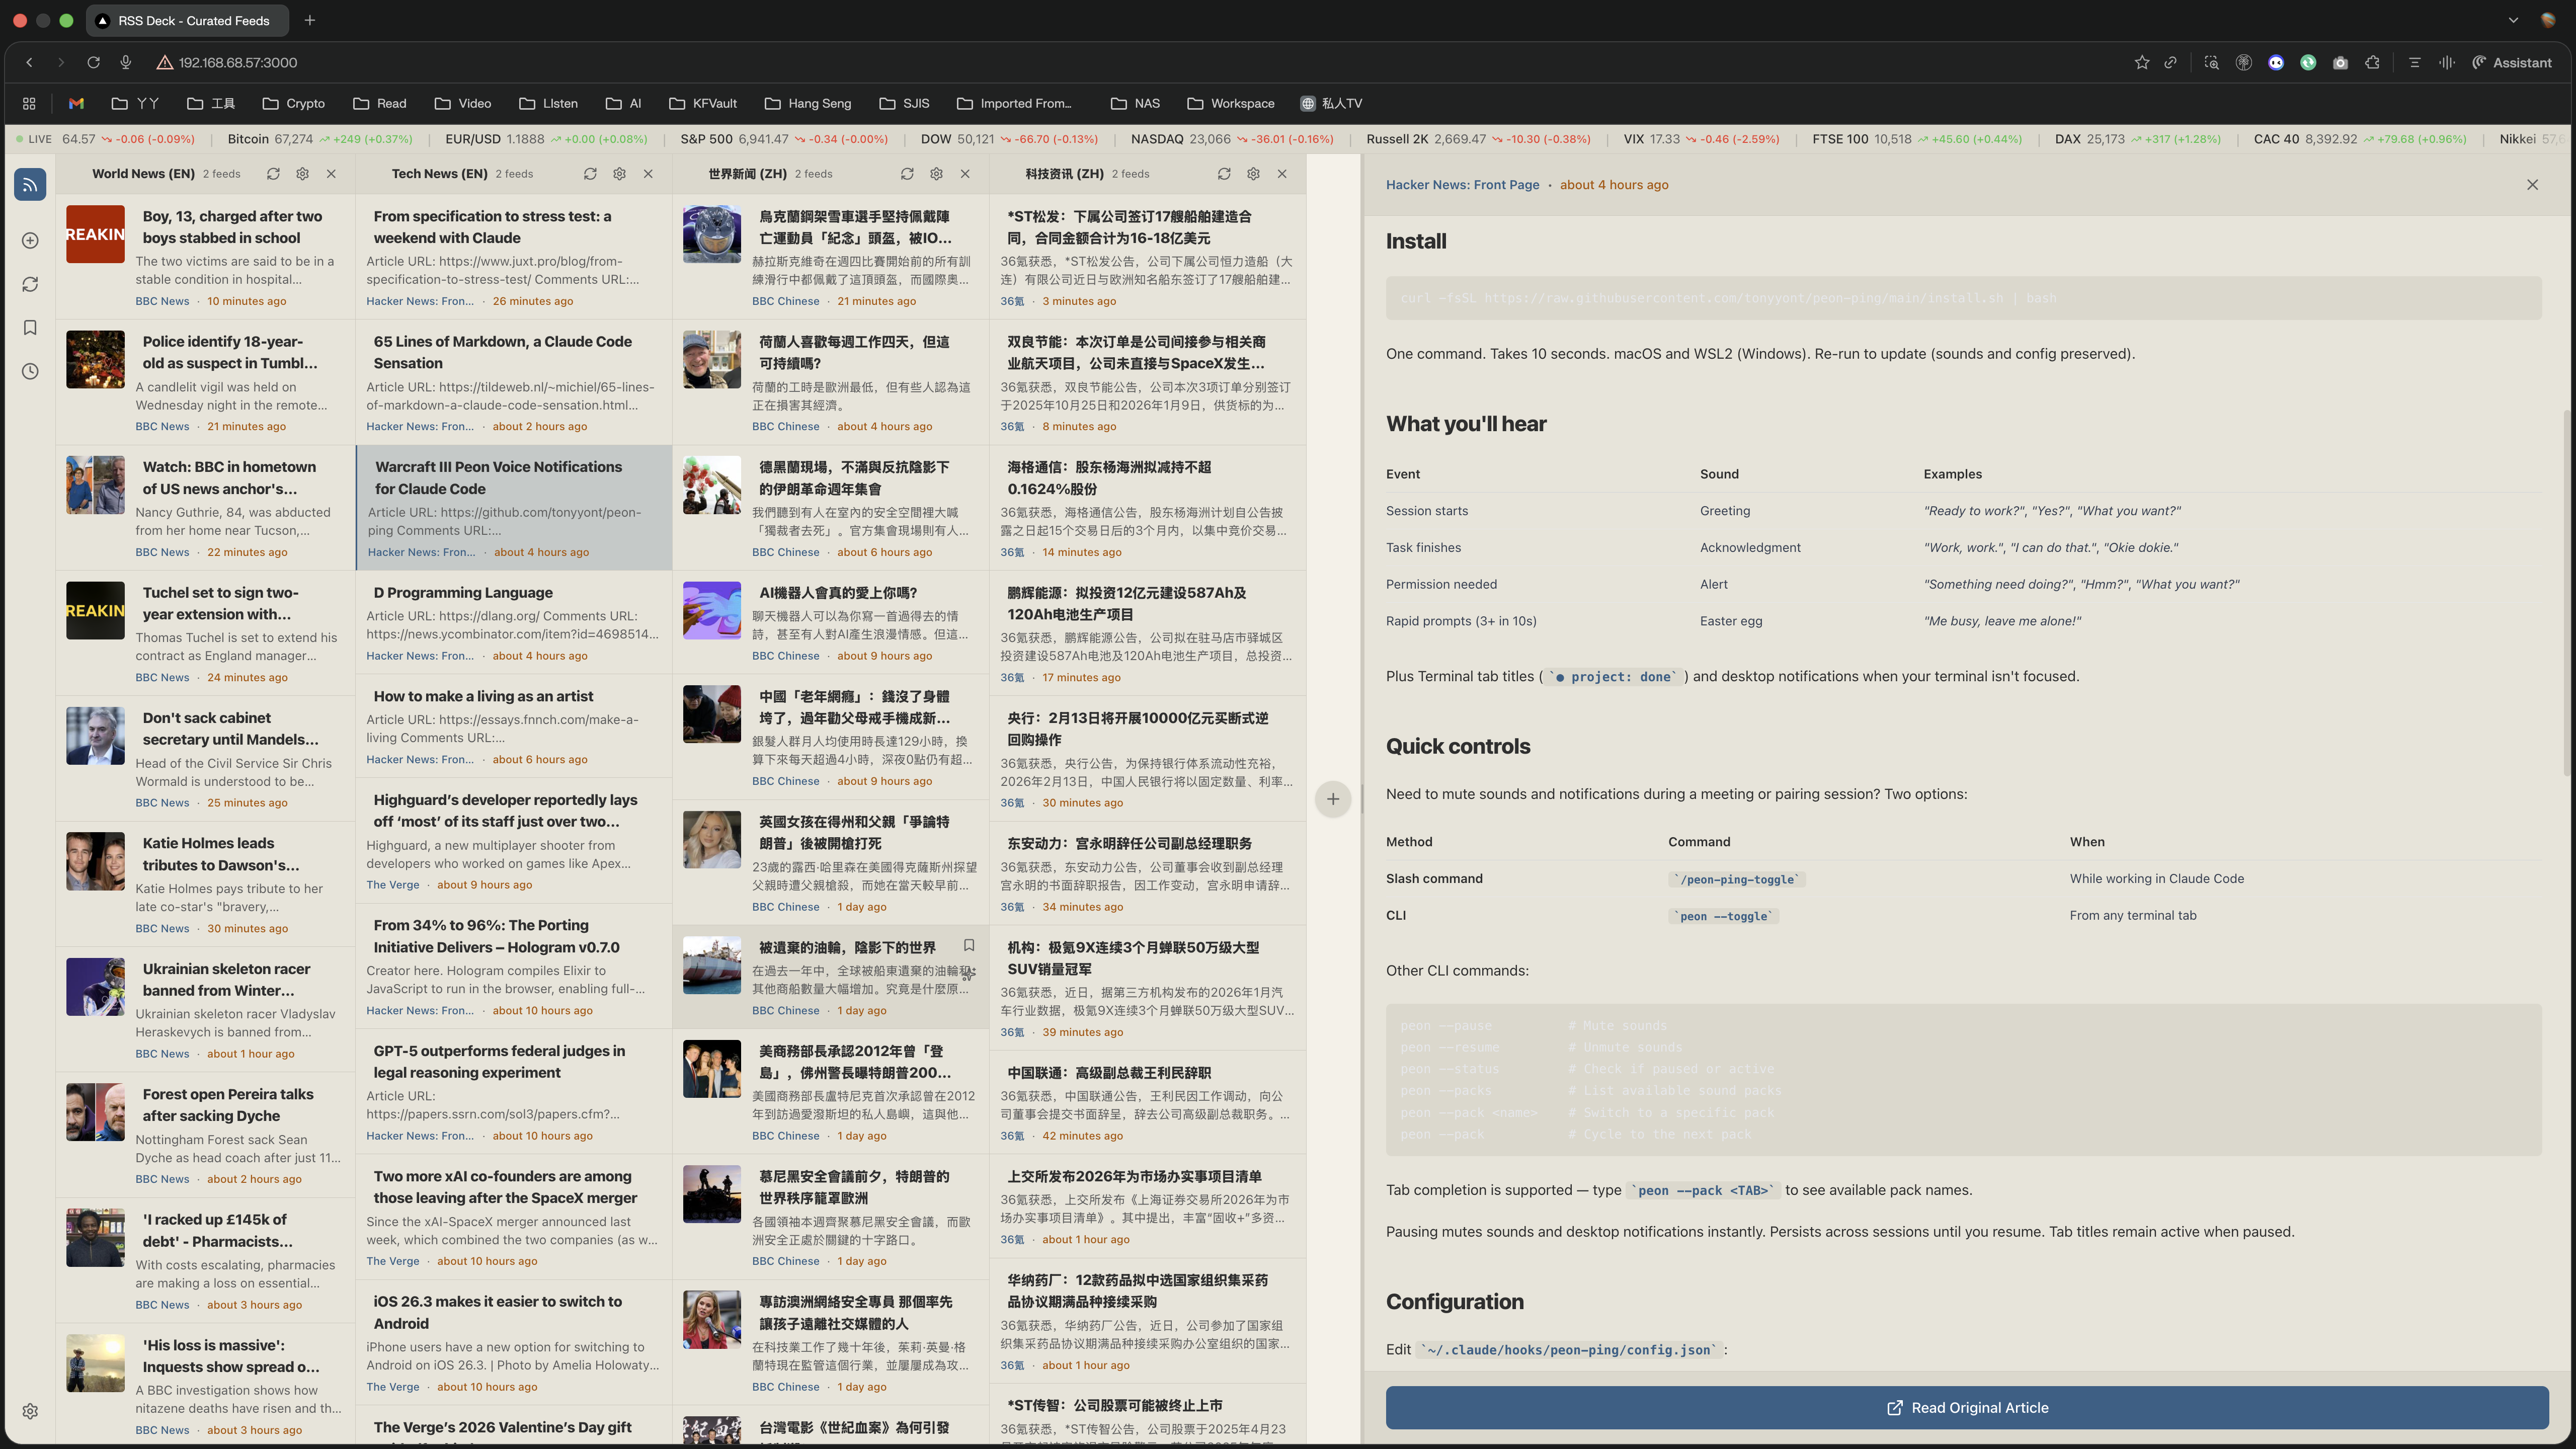Open the Crypto bookmarks folder

(293, 103)
